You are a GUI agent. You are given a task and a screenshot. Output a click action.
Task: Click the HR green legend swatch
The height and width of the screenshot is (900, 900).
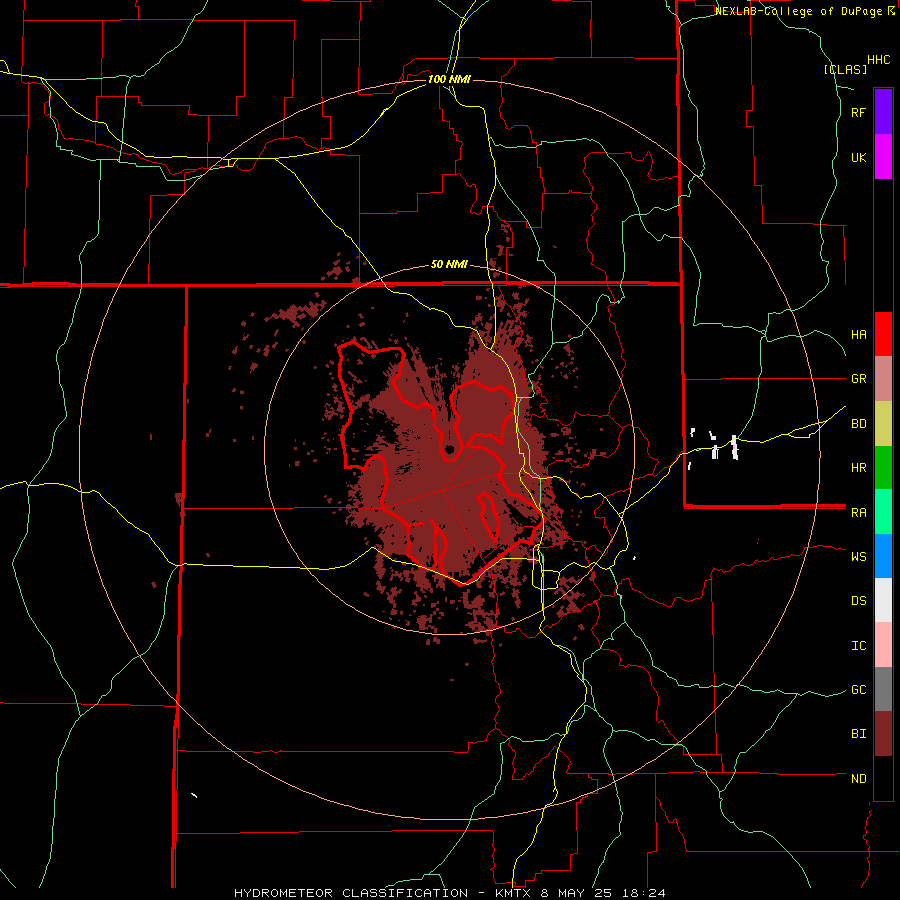point(883,468)
